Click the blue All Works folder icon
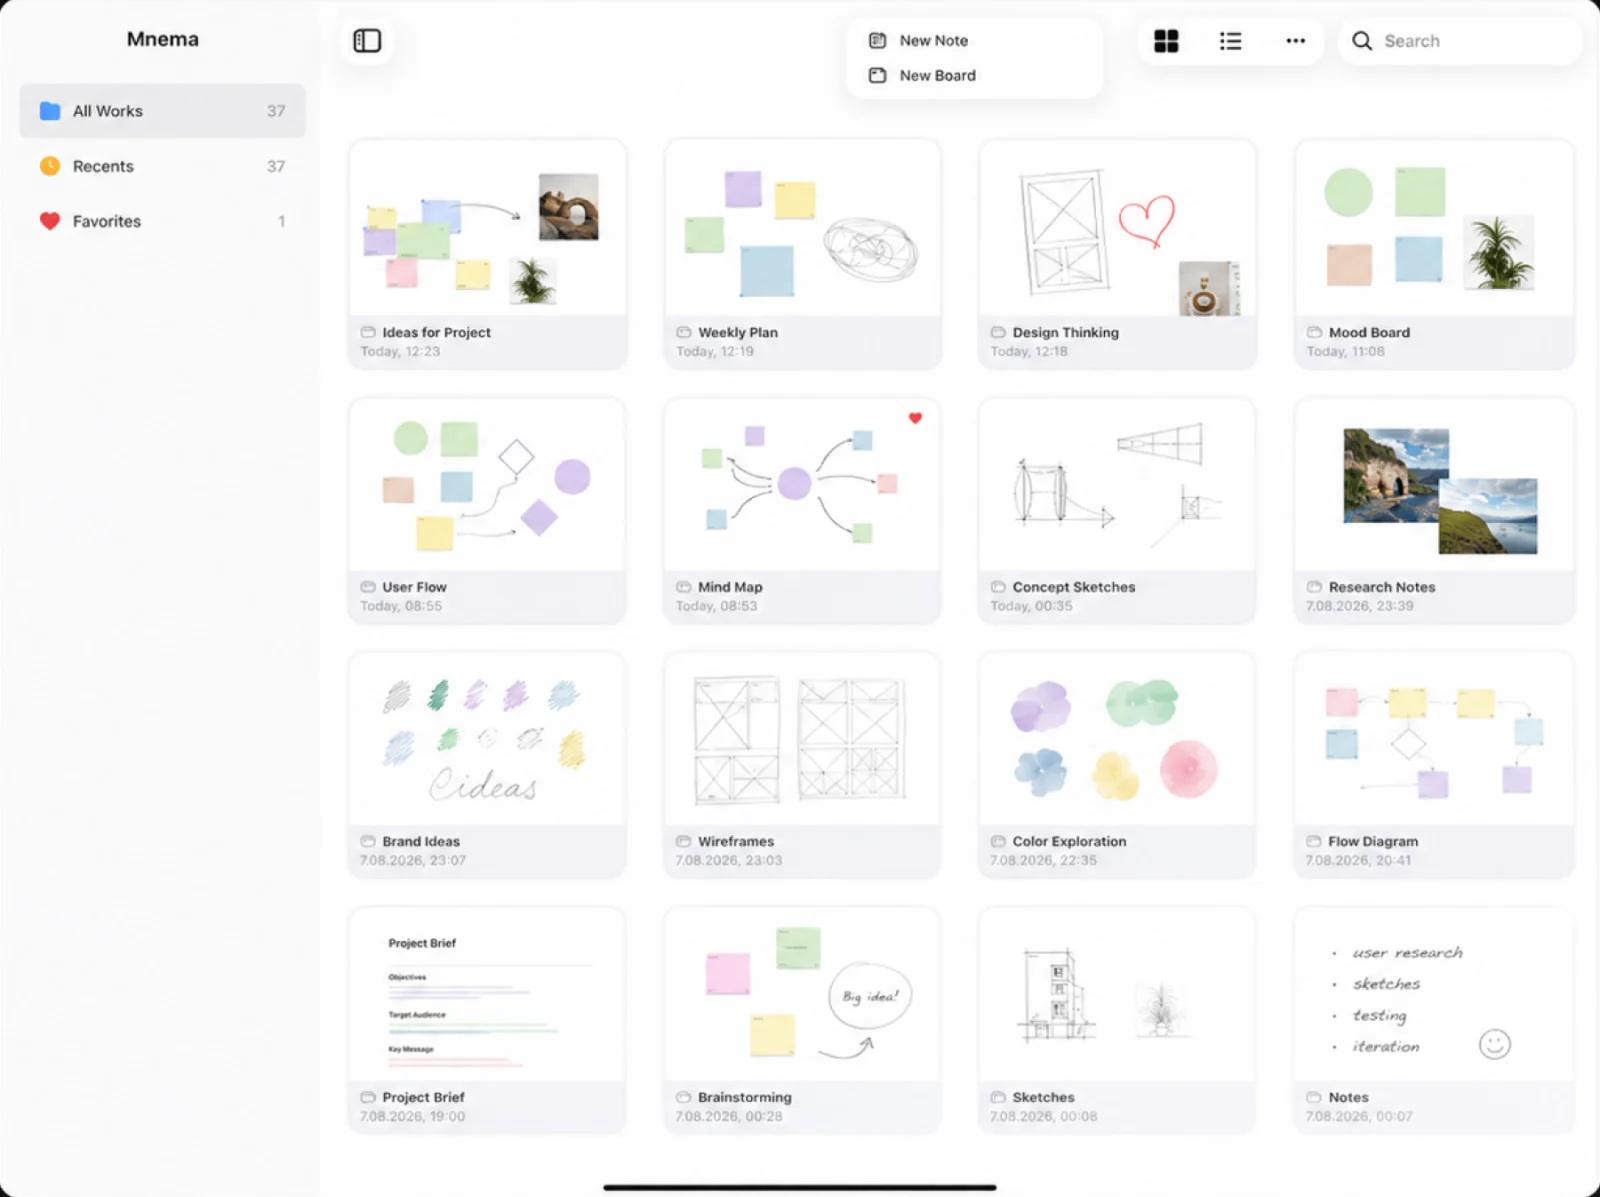 [50, 111]
